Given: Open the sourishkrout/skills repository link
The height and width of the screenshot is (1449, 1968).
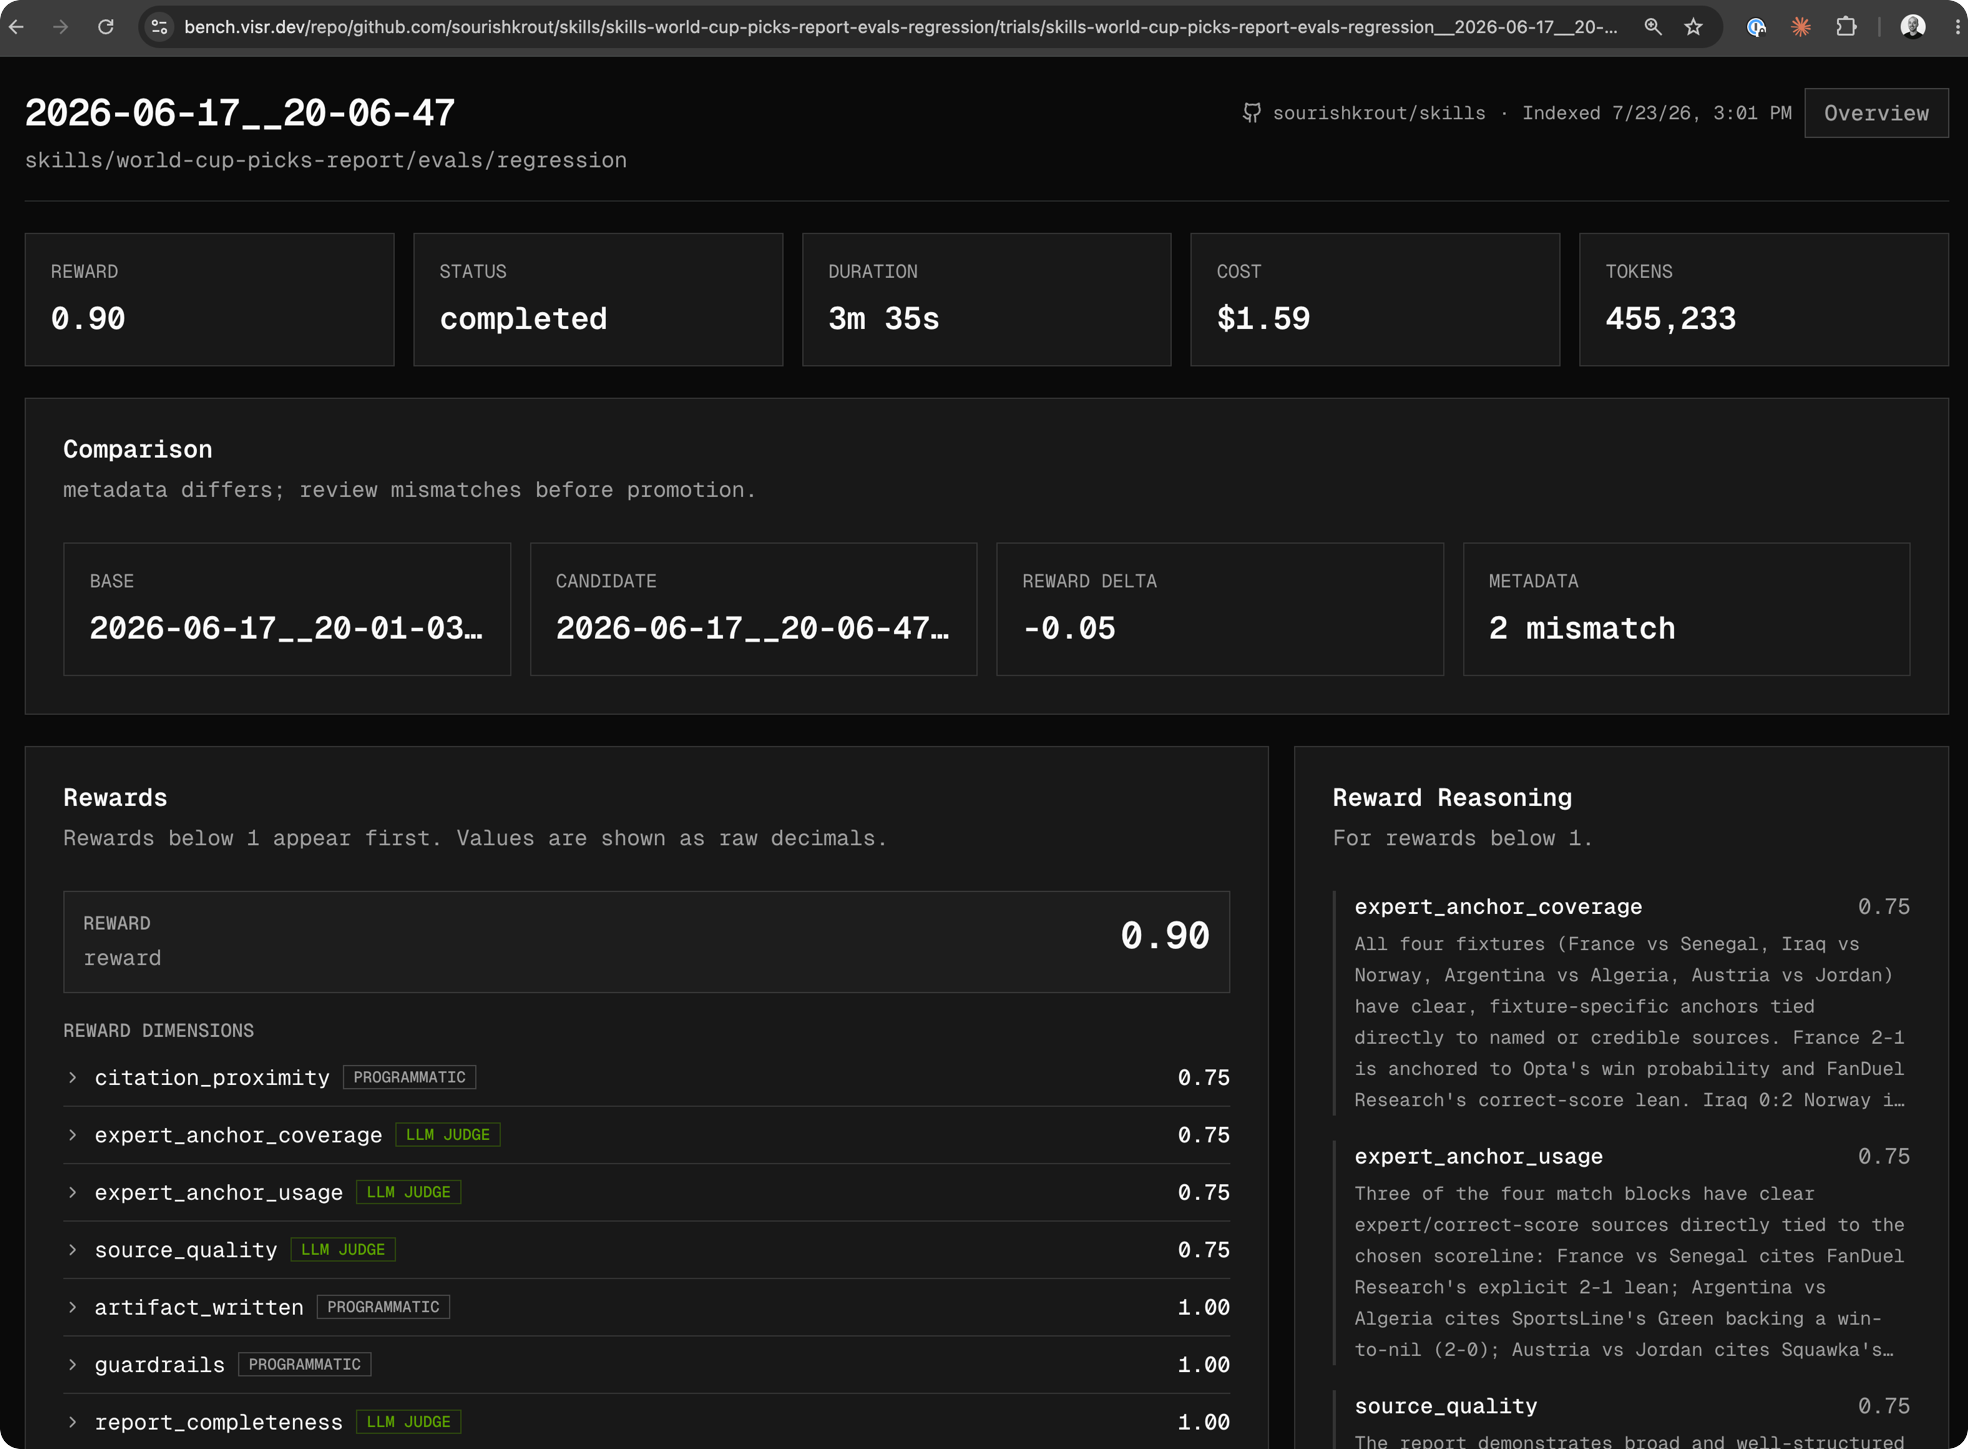Looking at the screenshot, I should (x=1378, y=113).
